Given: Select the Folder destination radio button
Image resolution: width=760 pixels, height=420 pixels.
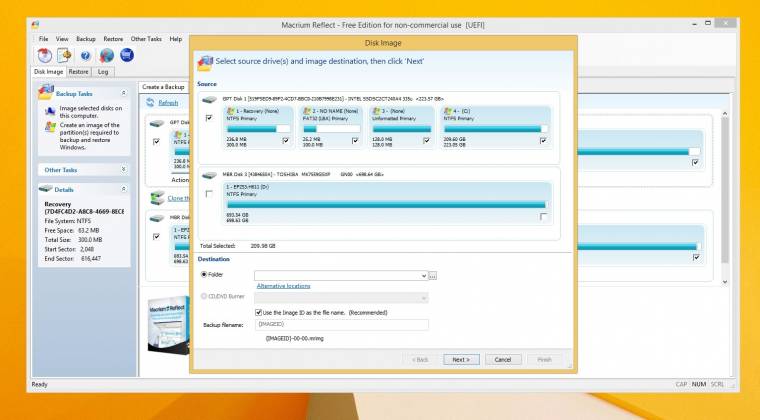Looking at the screenshot, I should 204,274.
